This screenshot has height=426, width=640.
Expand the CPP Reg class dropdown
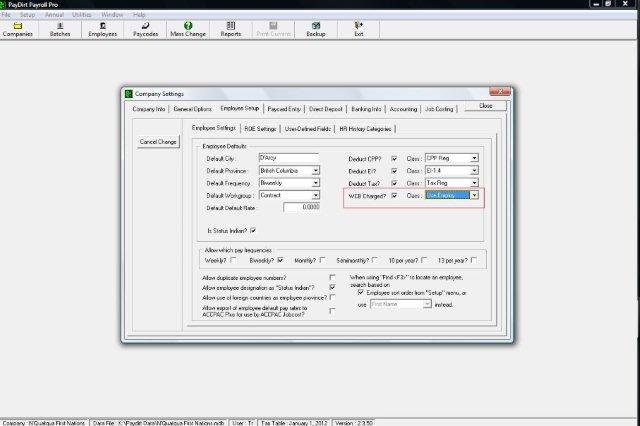point(474,158)
